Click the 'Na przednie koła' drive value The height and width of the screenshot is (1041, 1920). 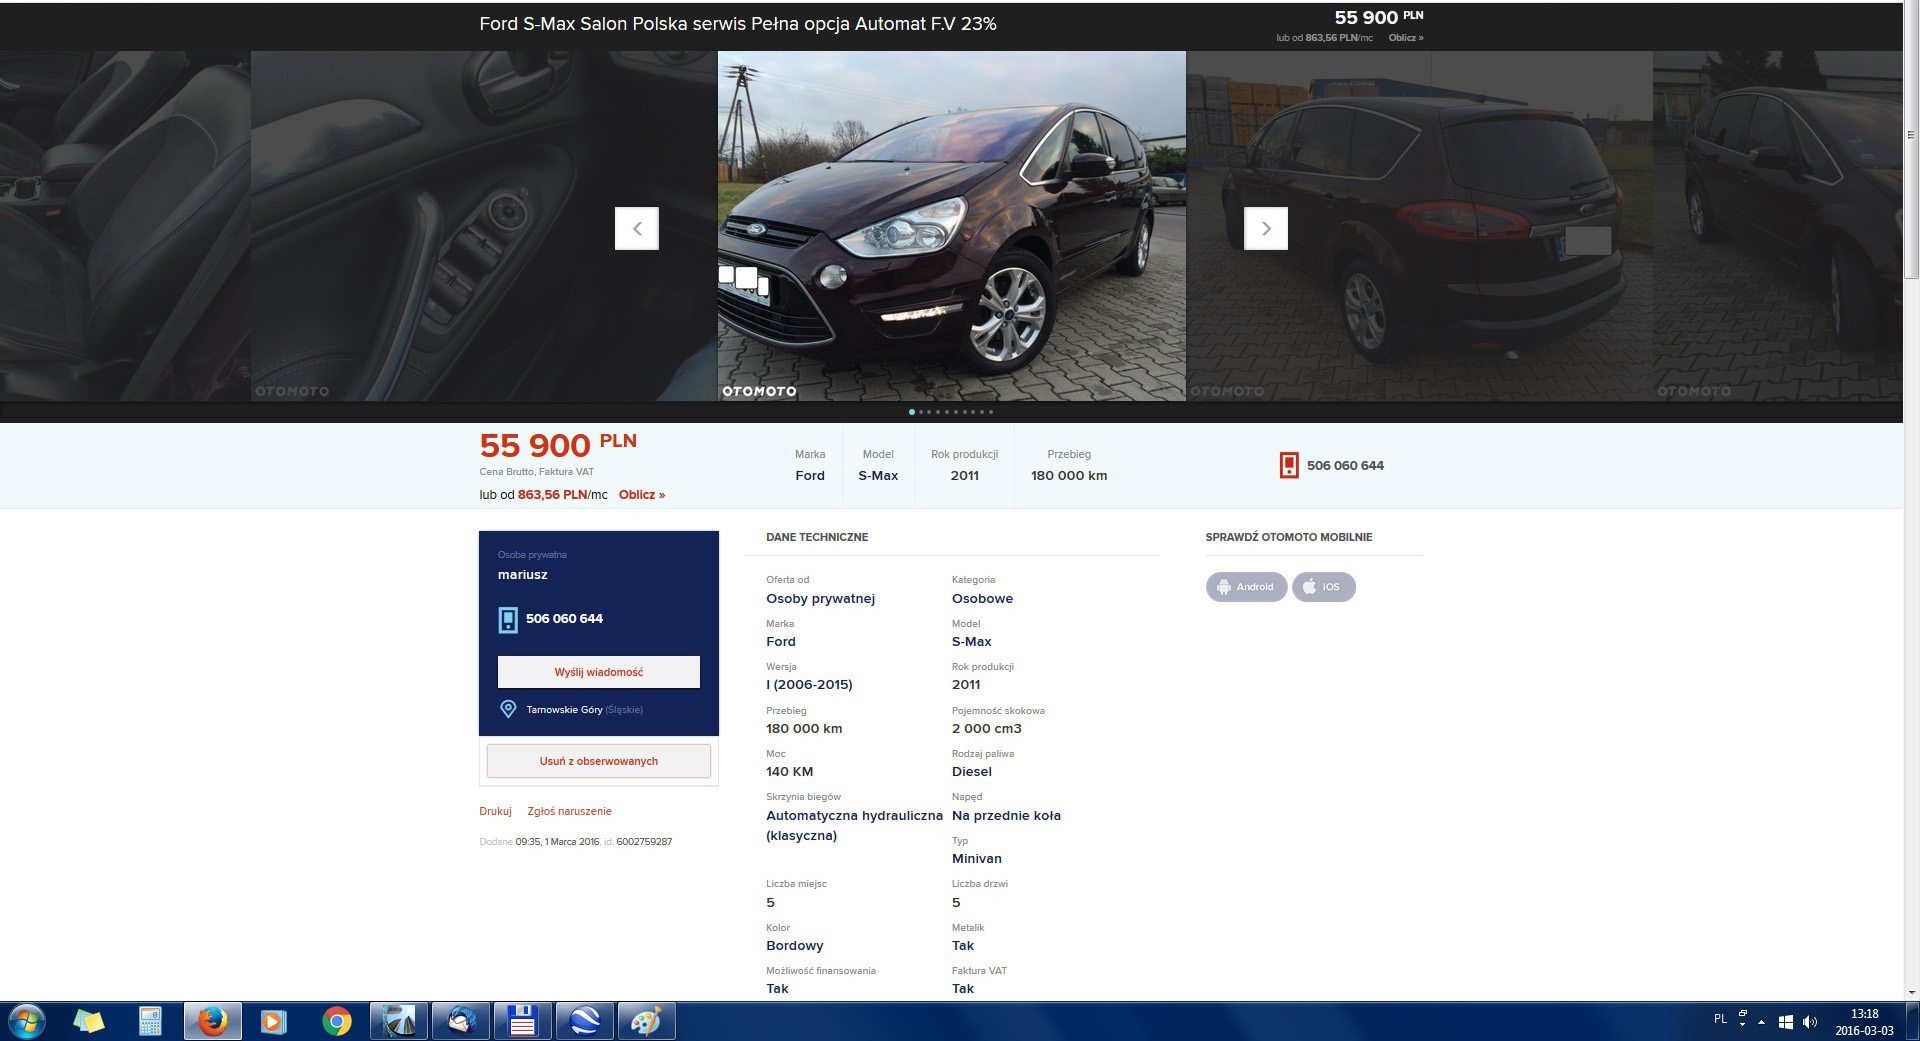click(1006, 816)
